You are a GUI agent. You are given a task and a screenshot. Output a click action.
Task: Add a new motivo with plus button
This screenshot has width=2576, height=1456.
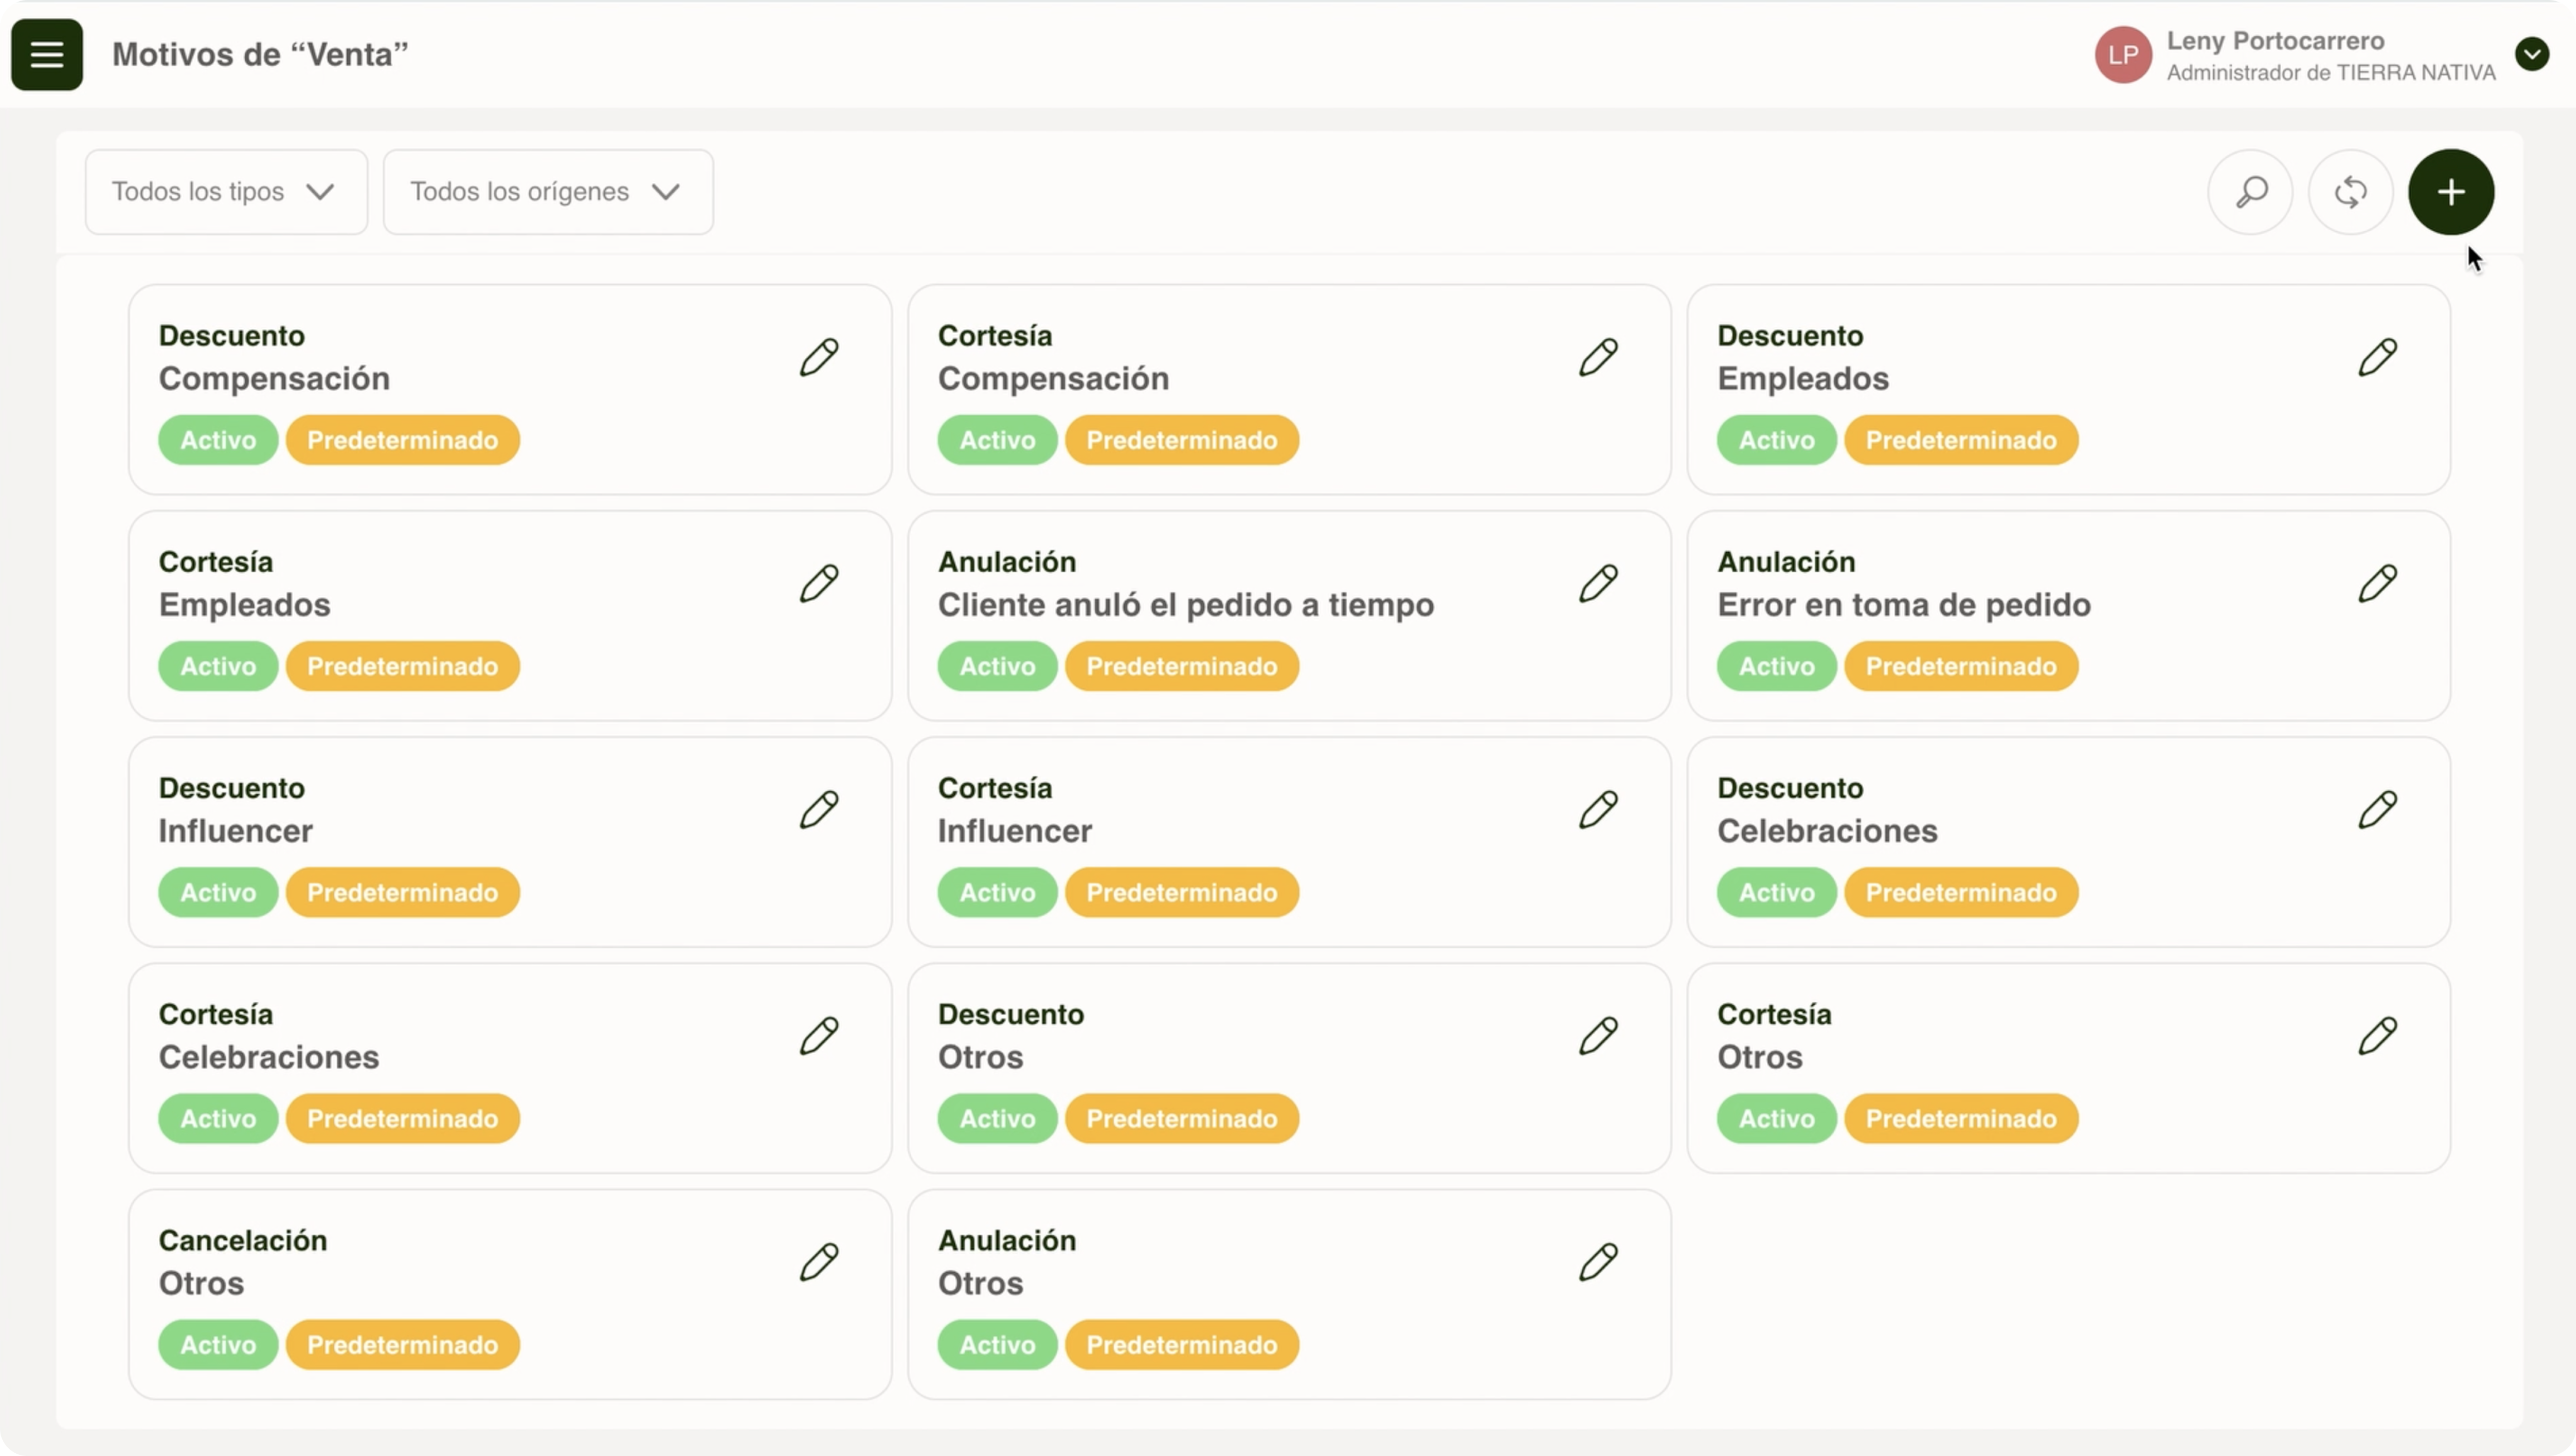click(x=2450, y=192)
